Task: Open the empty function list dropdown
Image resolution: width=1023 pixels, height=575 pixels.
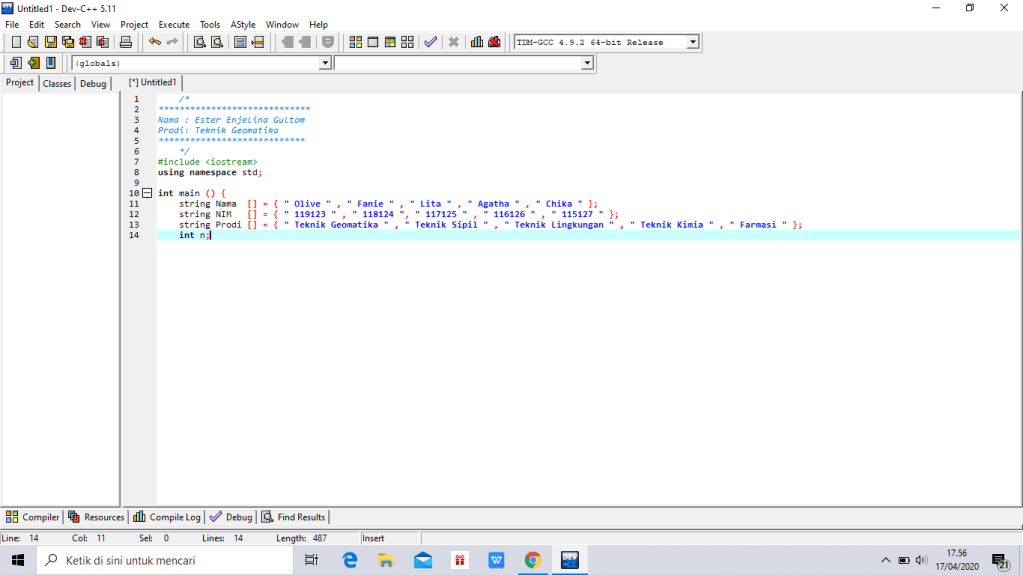Action: pos(587,63)
